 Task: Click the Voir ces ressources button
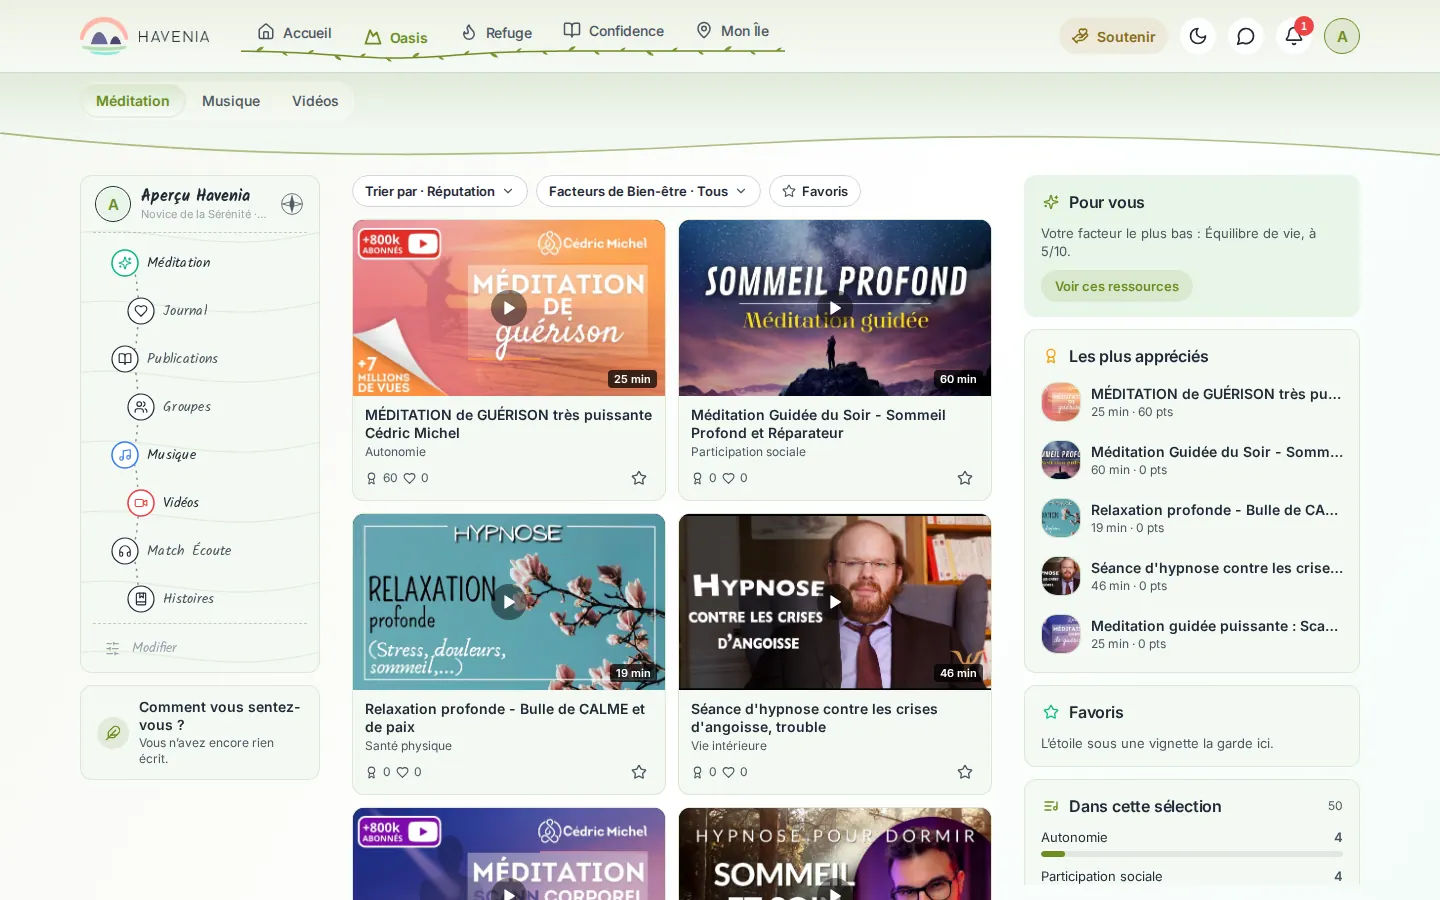(1117, 286)
